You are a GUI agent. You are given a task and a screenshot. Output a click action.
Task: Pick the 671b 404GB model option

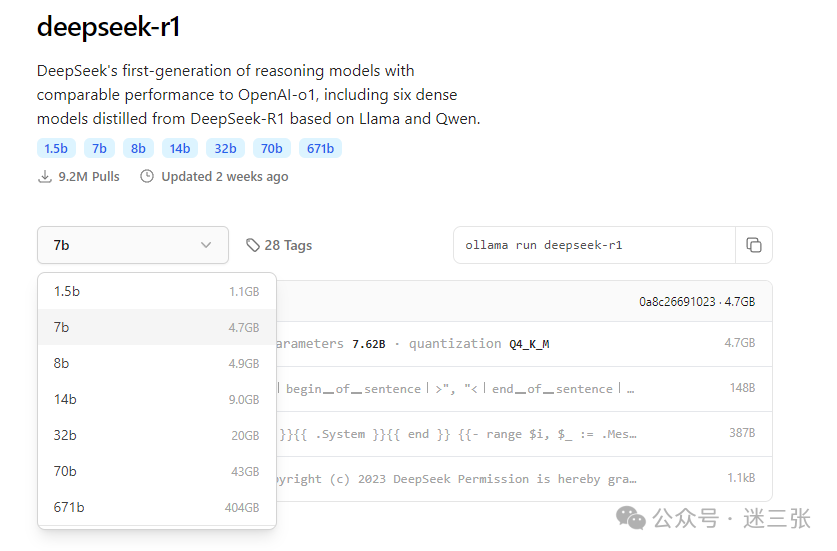pos(156,507)
